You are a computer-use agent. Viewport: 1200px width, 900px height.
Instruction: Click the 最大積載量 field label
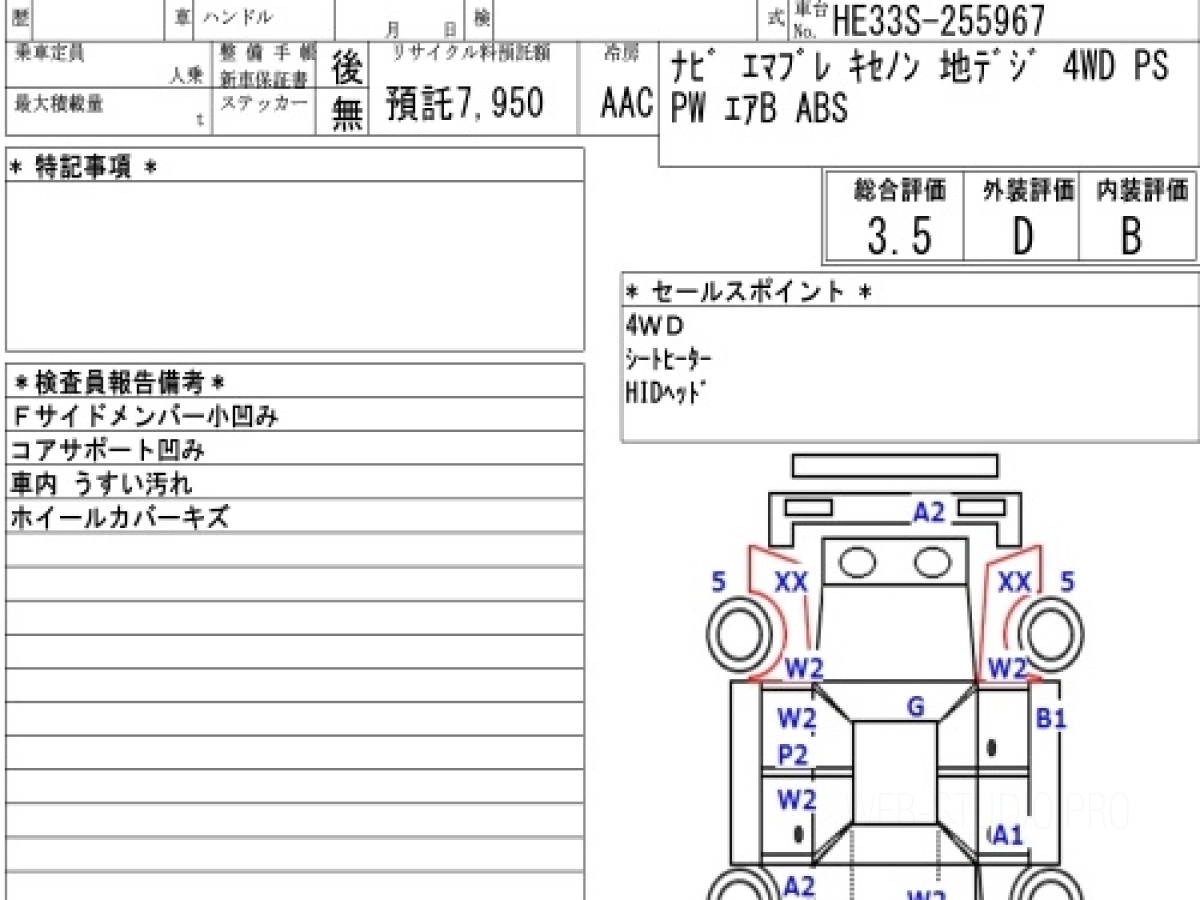pos(59,102)
